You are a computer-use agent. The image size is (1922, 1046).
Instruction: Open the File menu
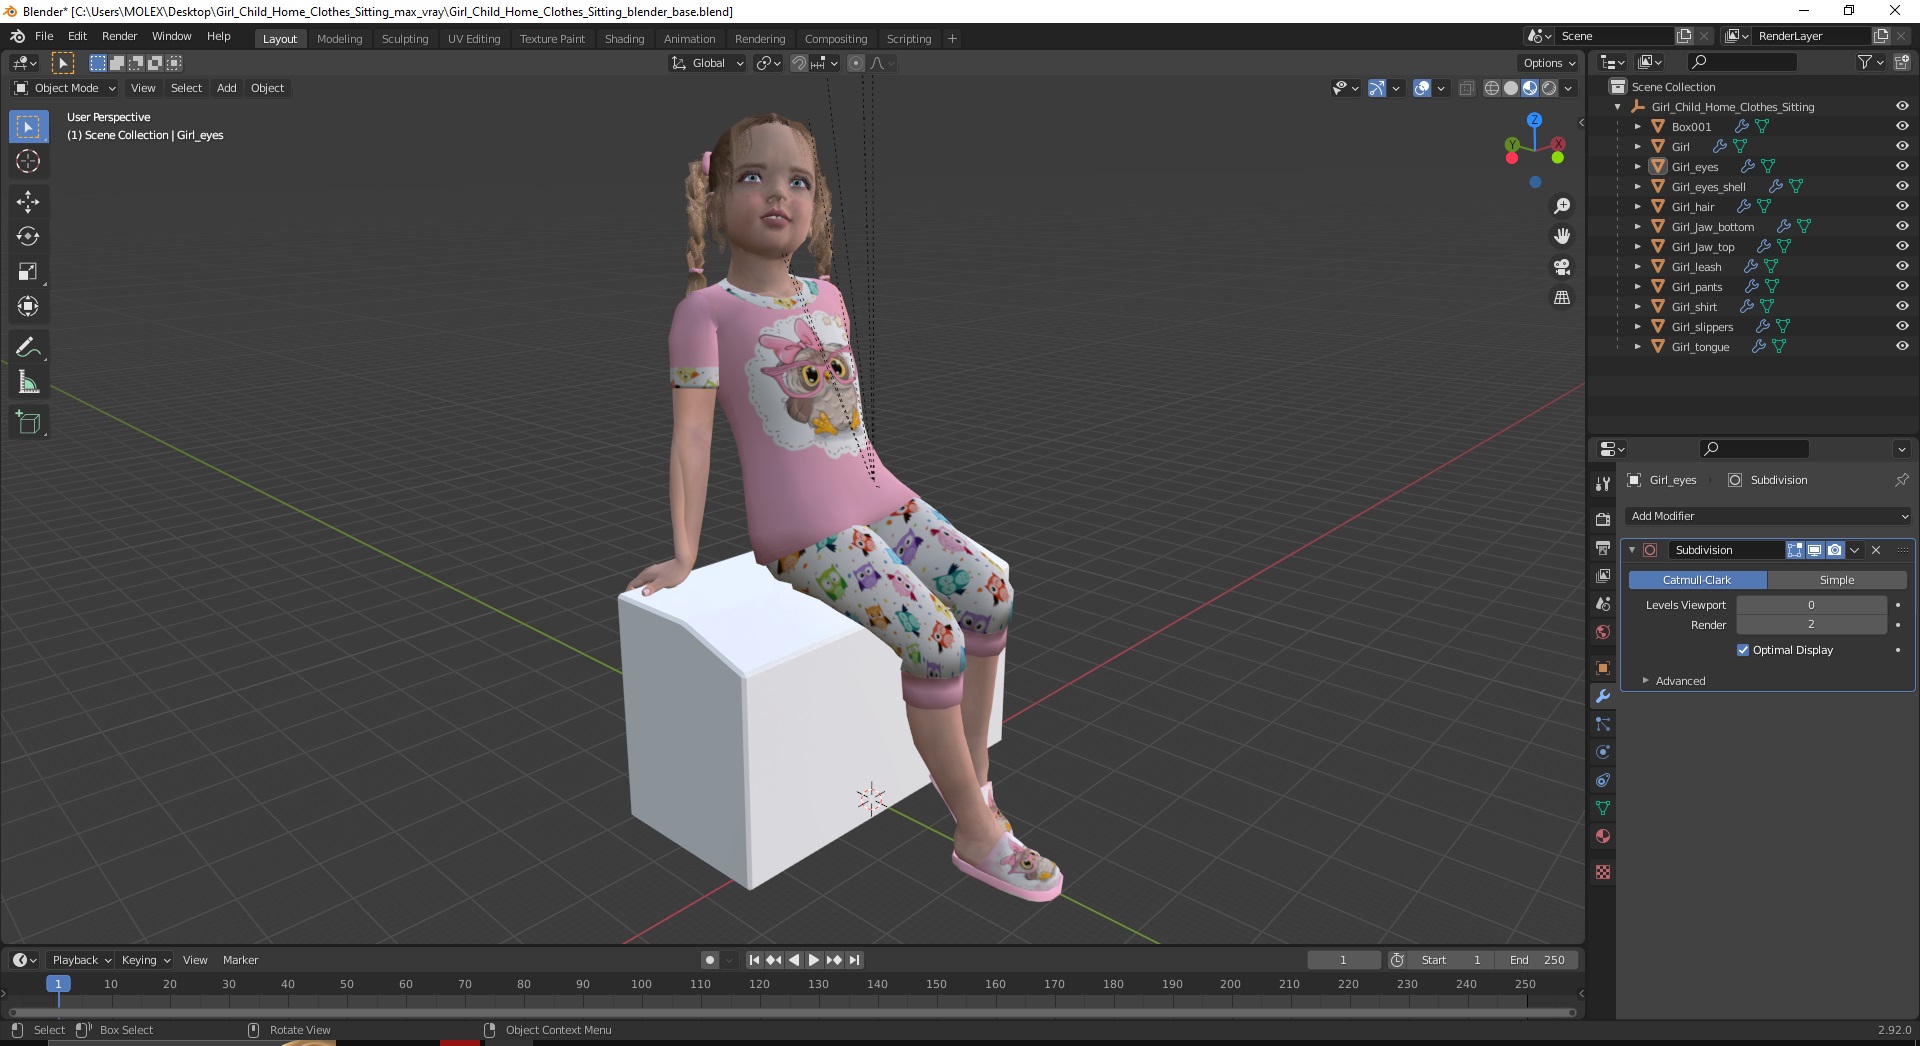[44, 36]
